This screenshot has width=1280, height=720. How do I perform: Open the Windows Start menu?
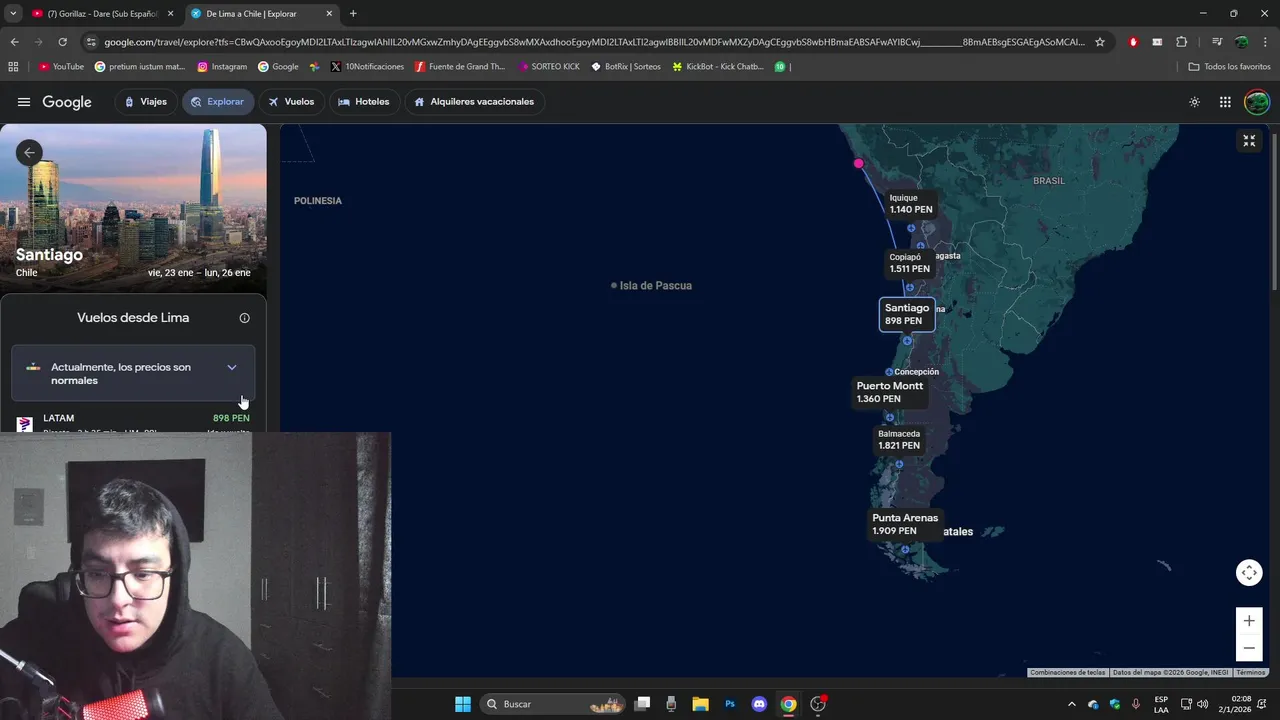click(462, 704)
